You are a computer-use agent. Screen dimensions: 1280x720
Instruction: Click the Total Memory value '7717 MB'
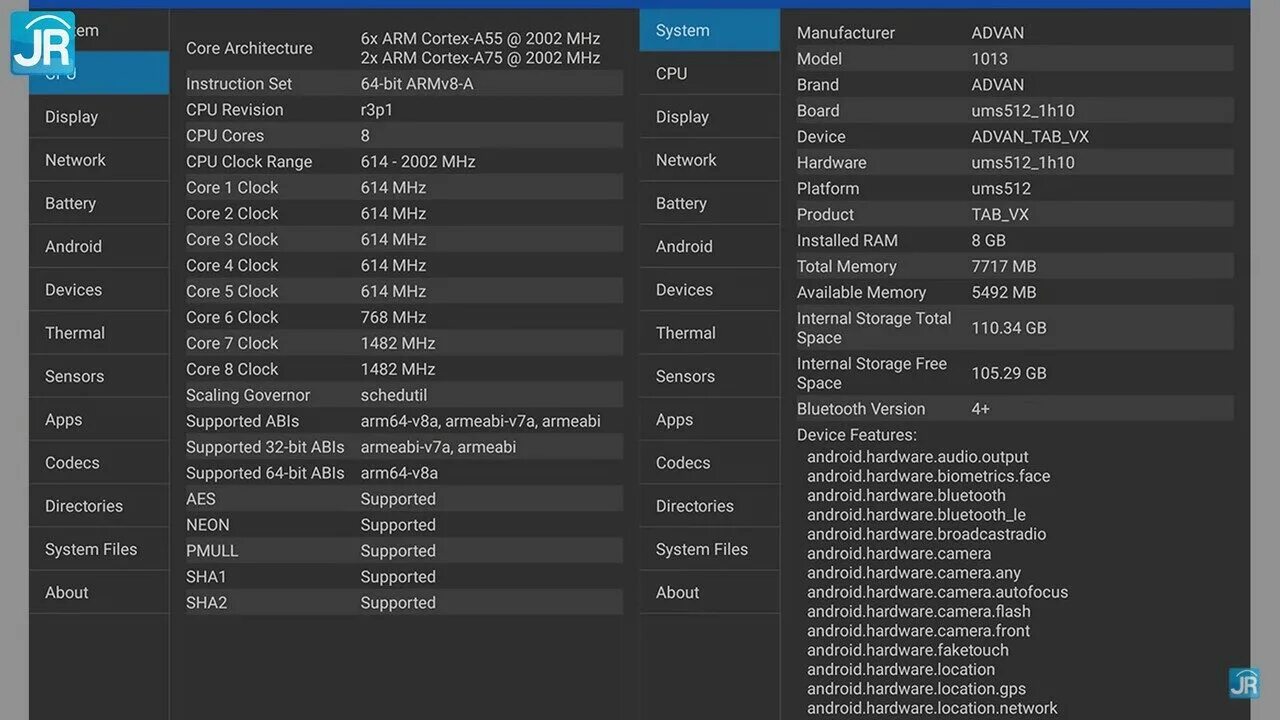(x=1004, y=267)
